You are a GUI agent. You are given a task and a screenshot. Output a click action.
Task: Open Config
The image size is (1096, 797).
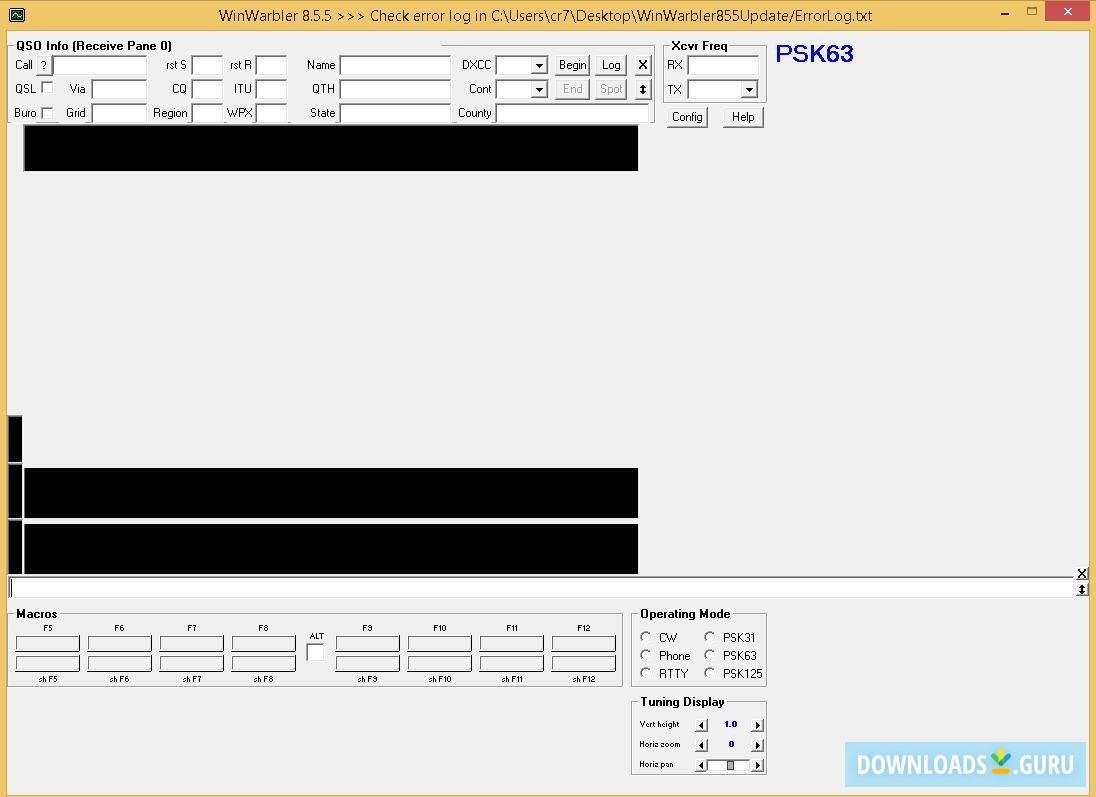[687, 117]
